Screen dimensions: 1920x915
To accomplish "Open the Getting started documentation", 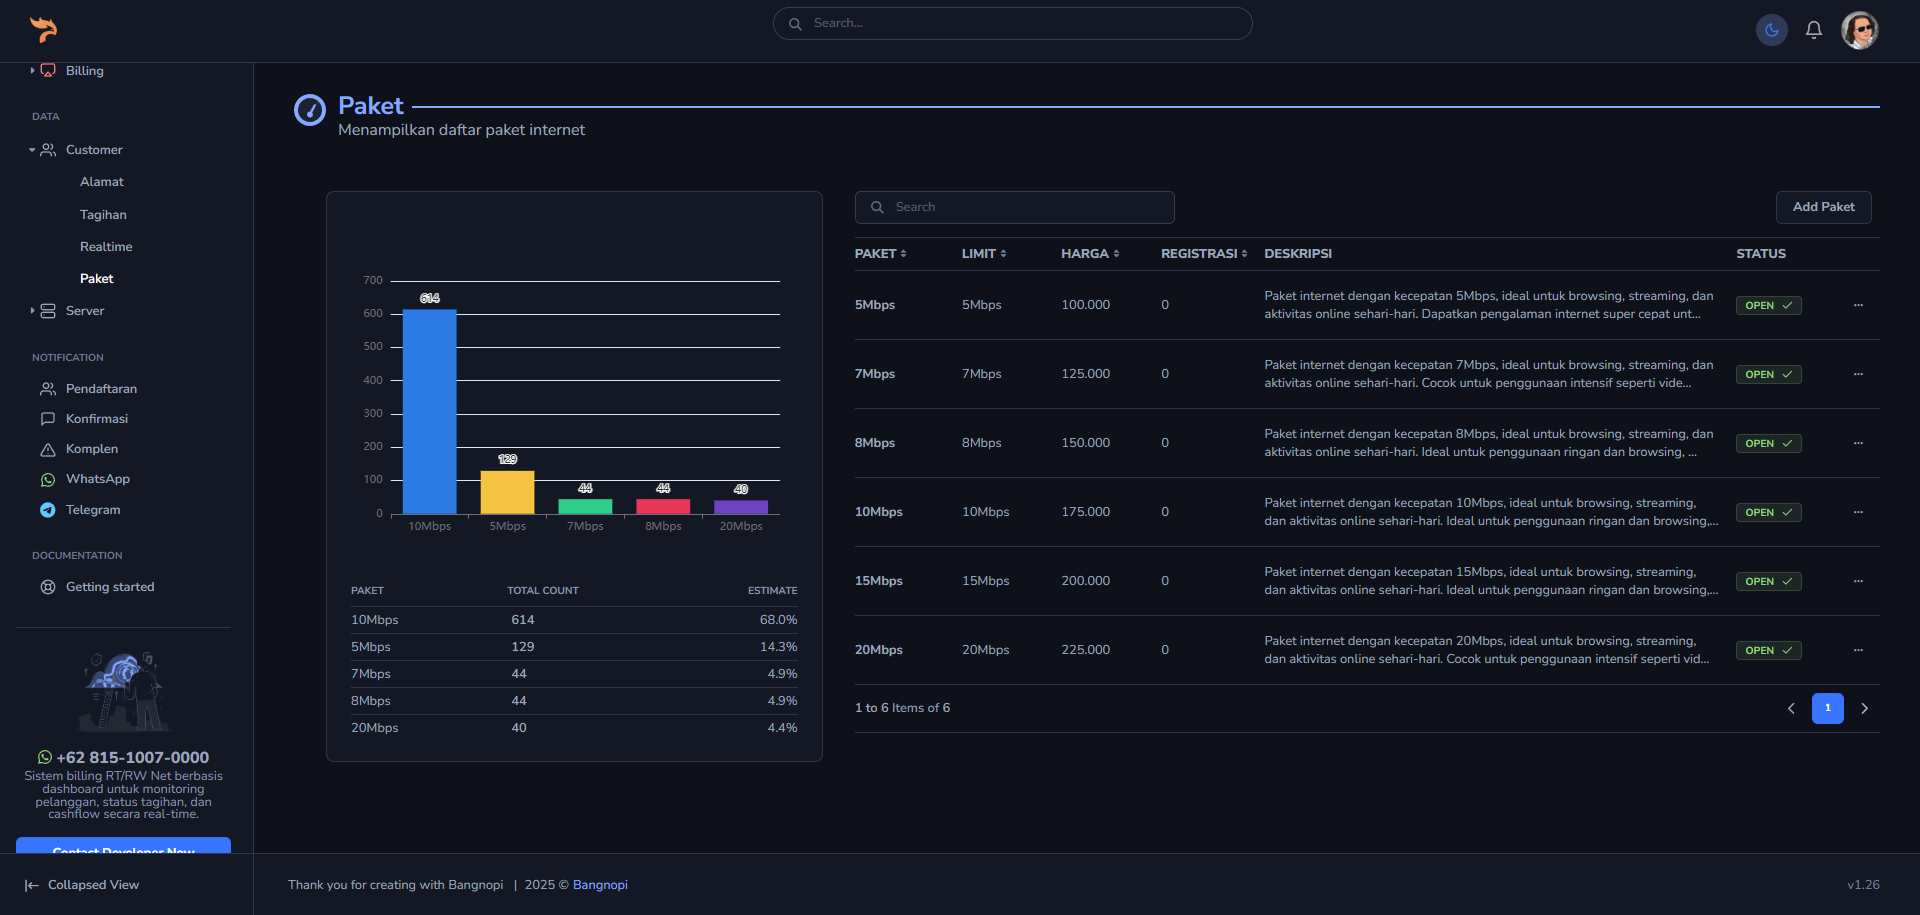I will pyautogui.click(x=109, y=587).
